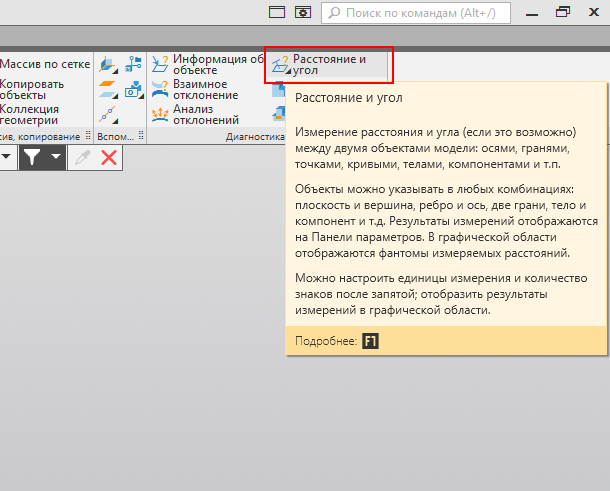Run the Анализ отклонений command
This screenshot has height=491, width=610.
click(195, 114)
